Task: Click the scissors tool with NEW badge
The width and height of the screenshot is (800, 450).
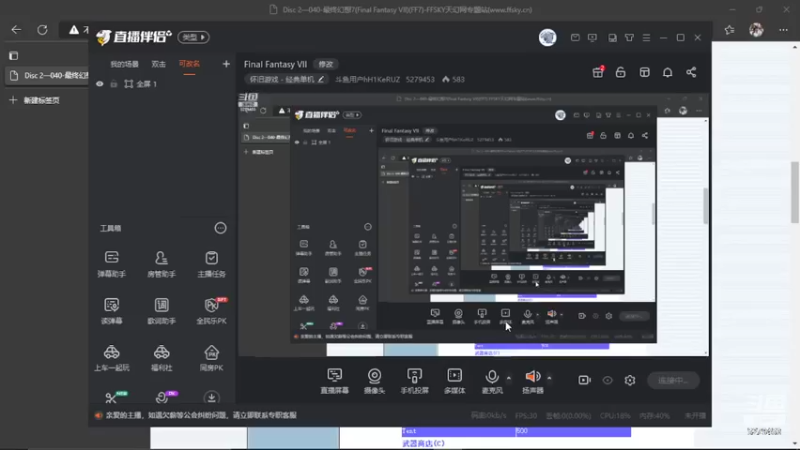Action: pos(112,397)
